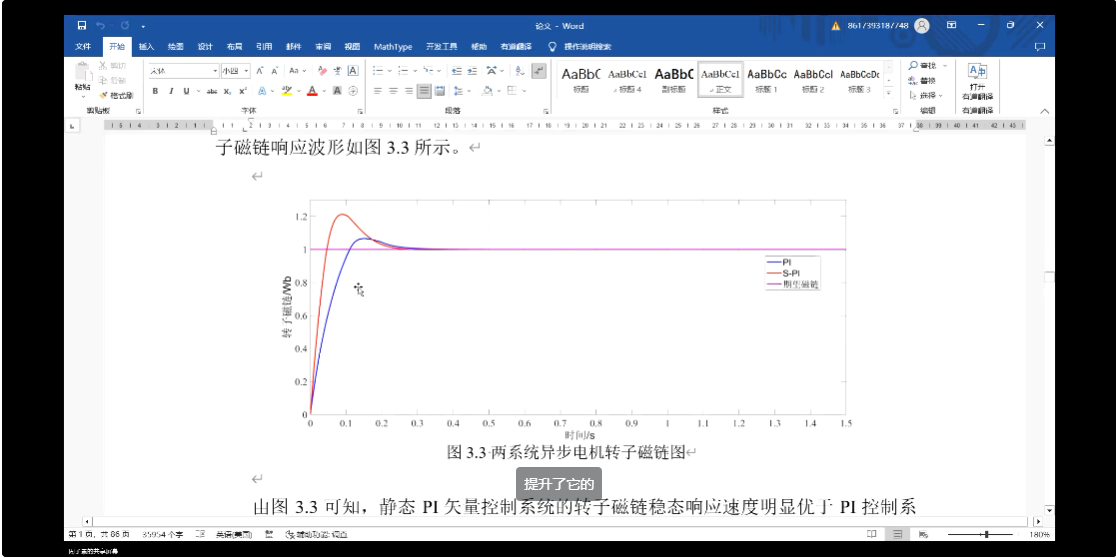
Task: Toggle superscript formatting
Action: (x=243, y=91)
